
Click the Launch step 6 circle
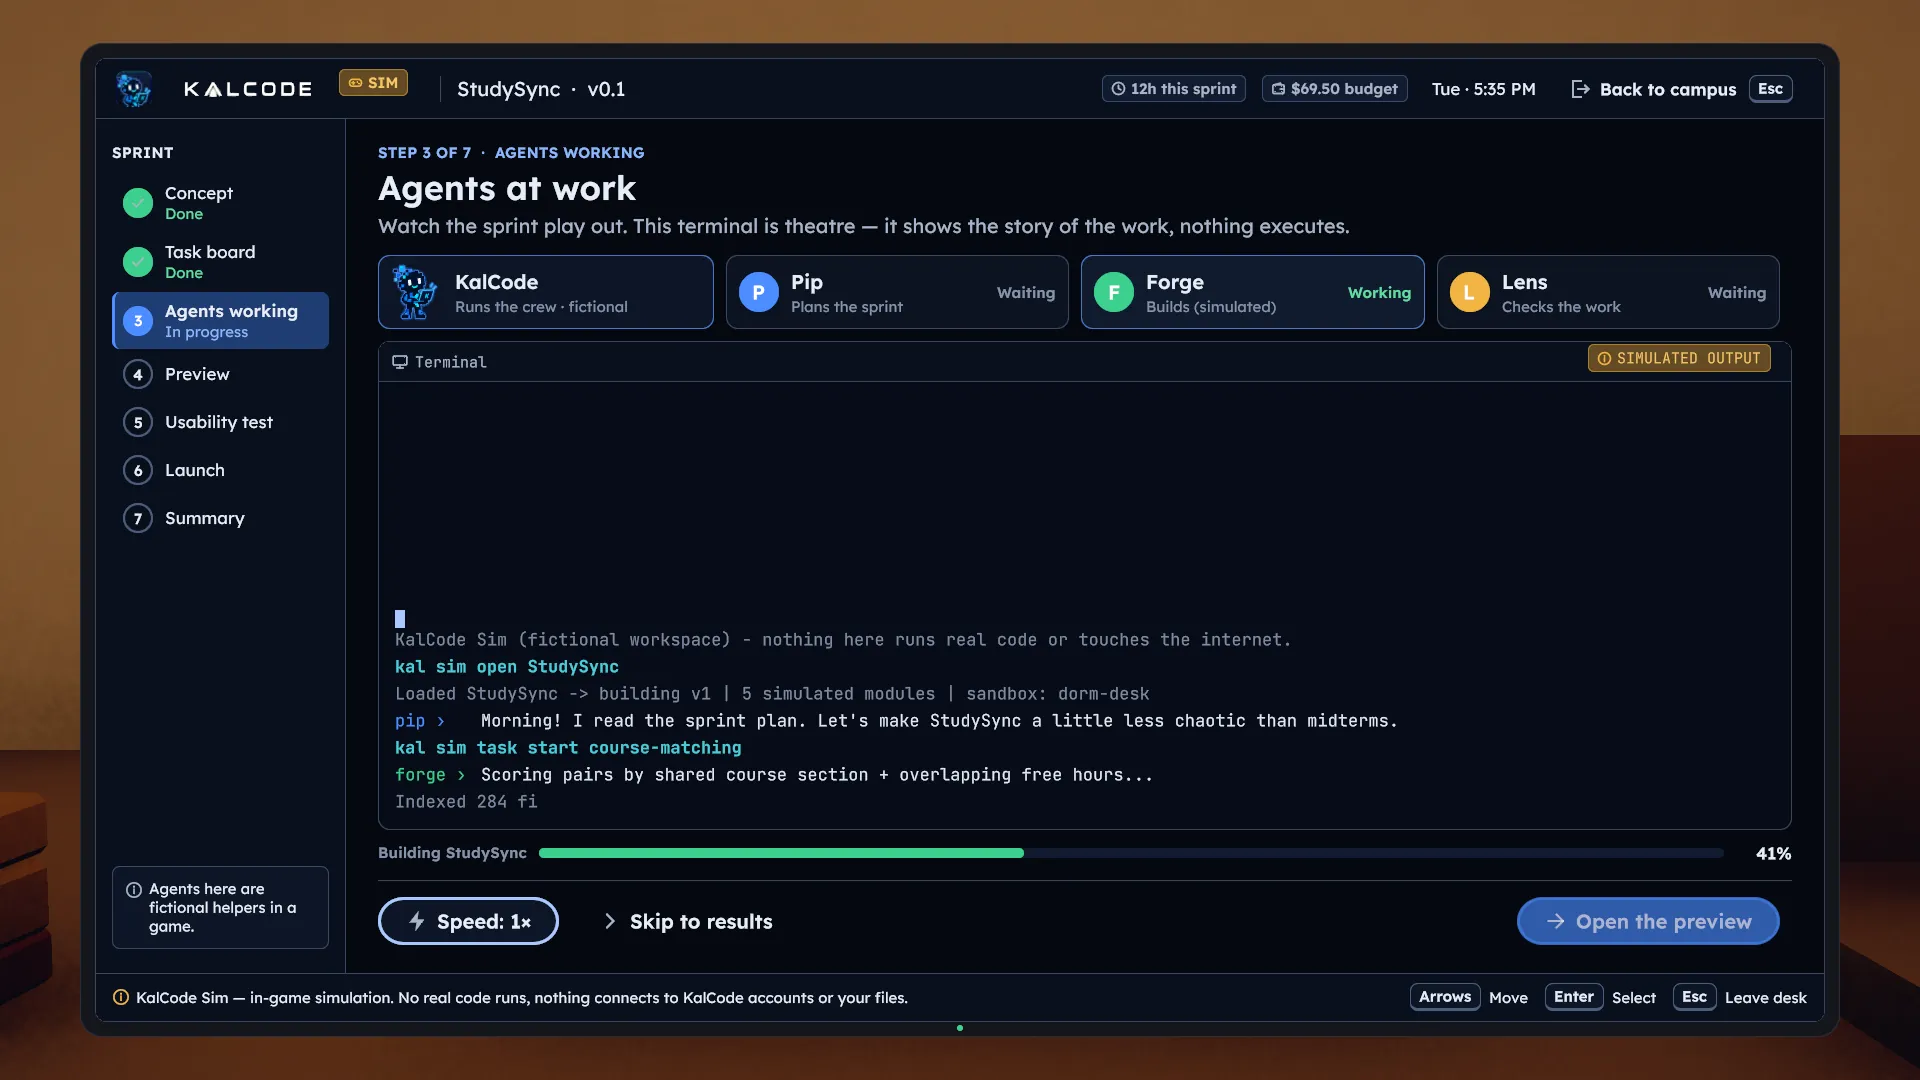[x=138, y=470]
